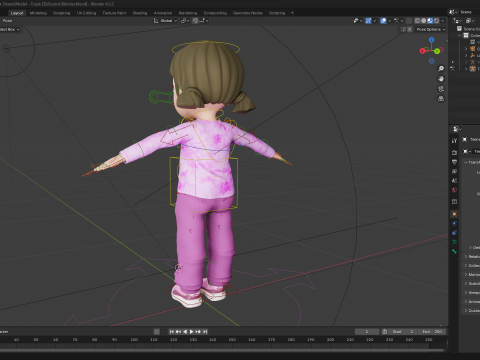Open the viewport shading options dropdown arrow
Screen dimensions: 480x360
[x=443, y=21]
